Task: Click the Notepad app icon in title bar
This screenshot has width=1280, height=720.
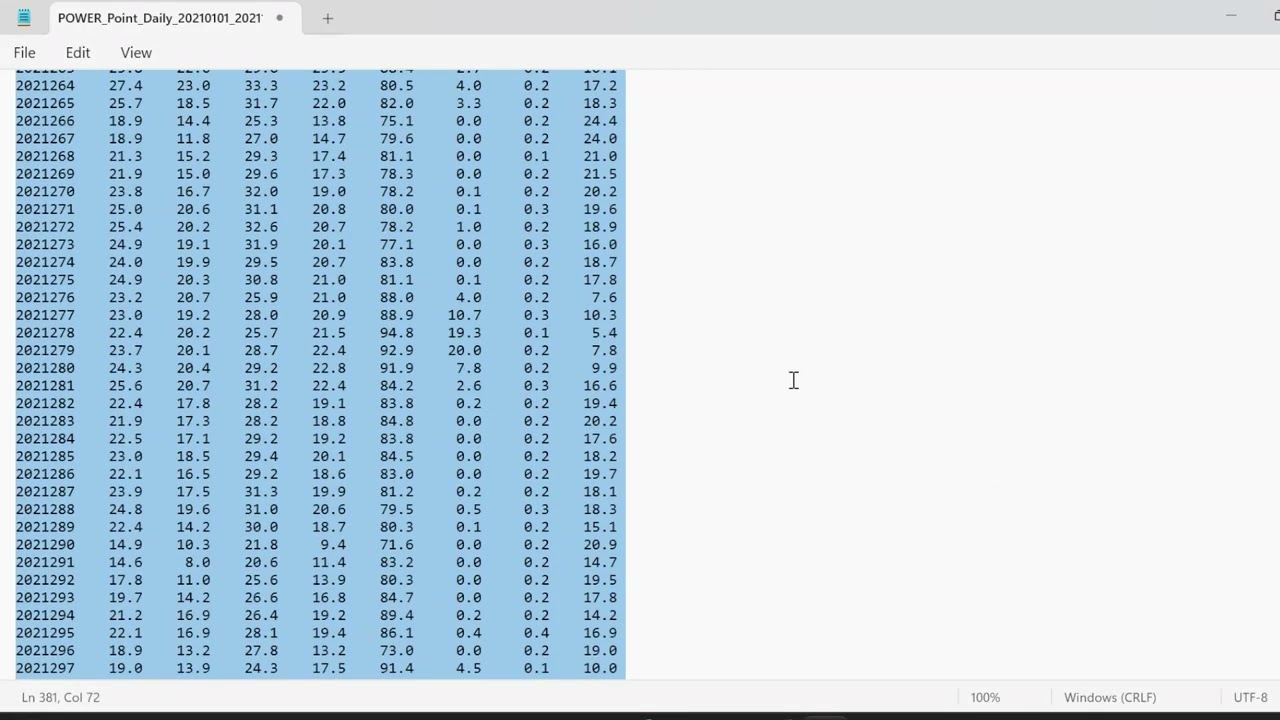Action: coord(24,18)
